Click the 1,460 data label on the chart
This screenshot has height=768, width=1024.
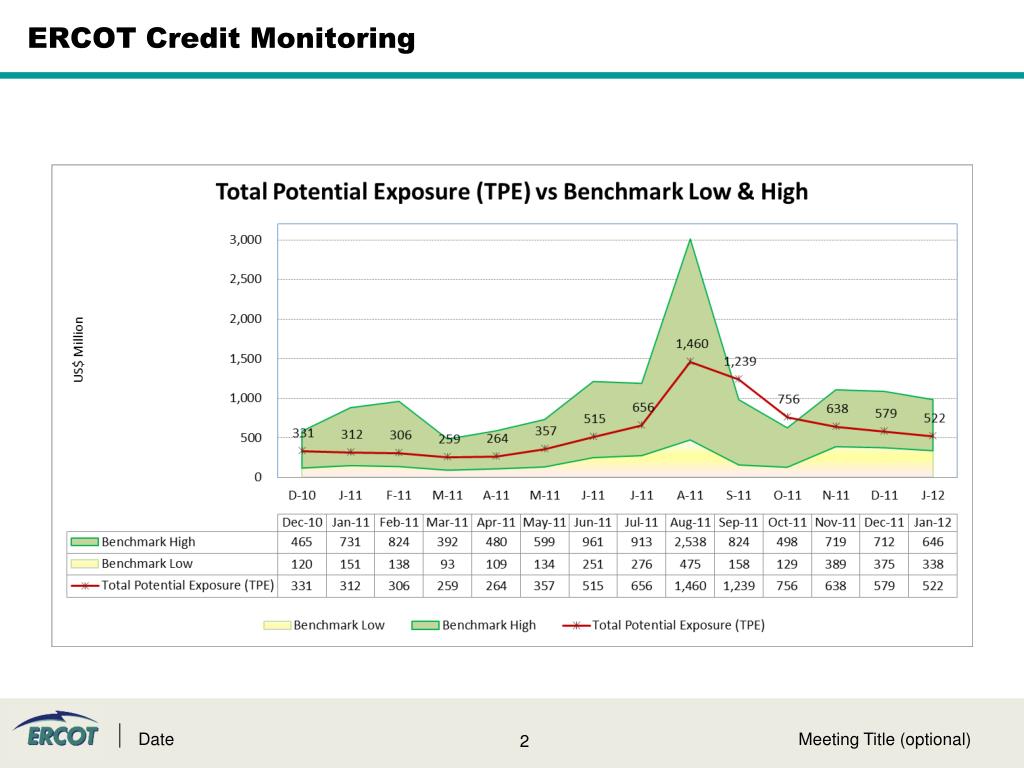pyautogui.click(x=692, y=344)
